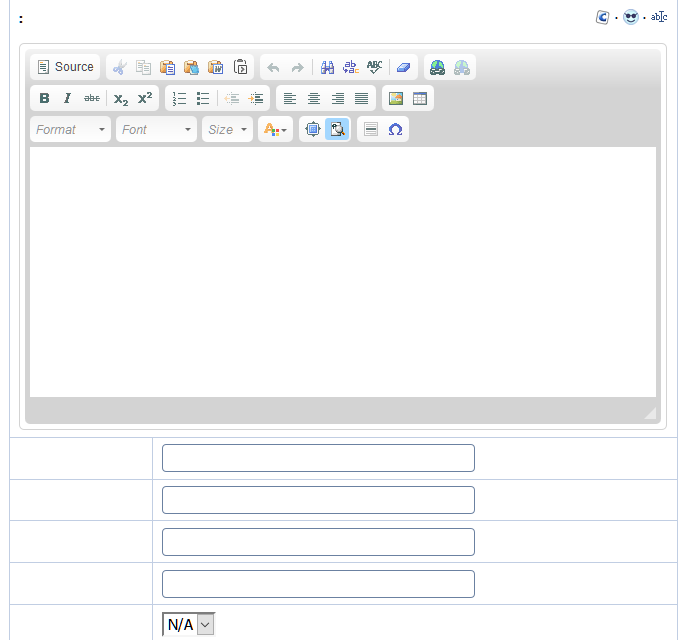Insert an image using the Image icon
This screenshot has height=640, width=689.
(396, 98)
